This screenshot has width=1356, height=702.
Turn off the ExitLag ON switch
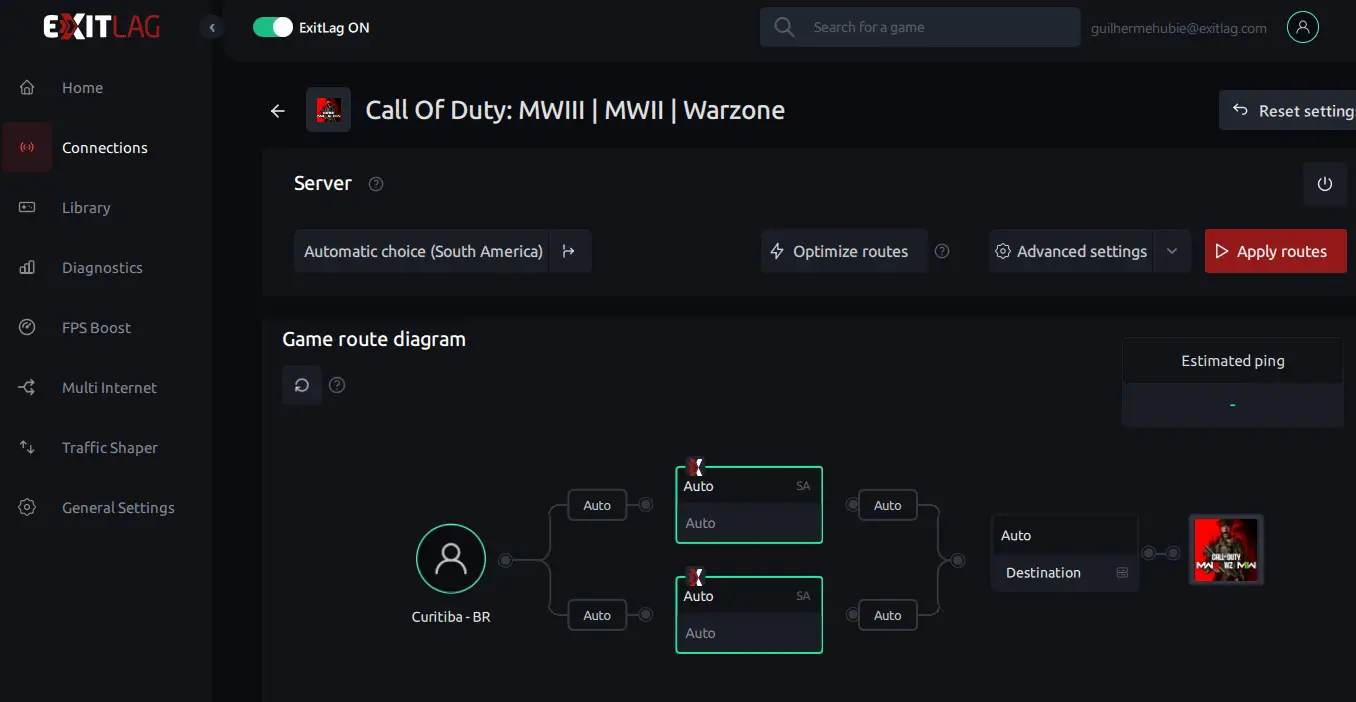click(272, 27)
